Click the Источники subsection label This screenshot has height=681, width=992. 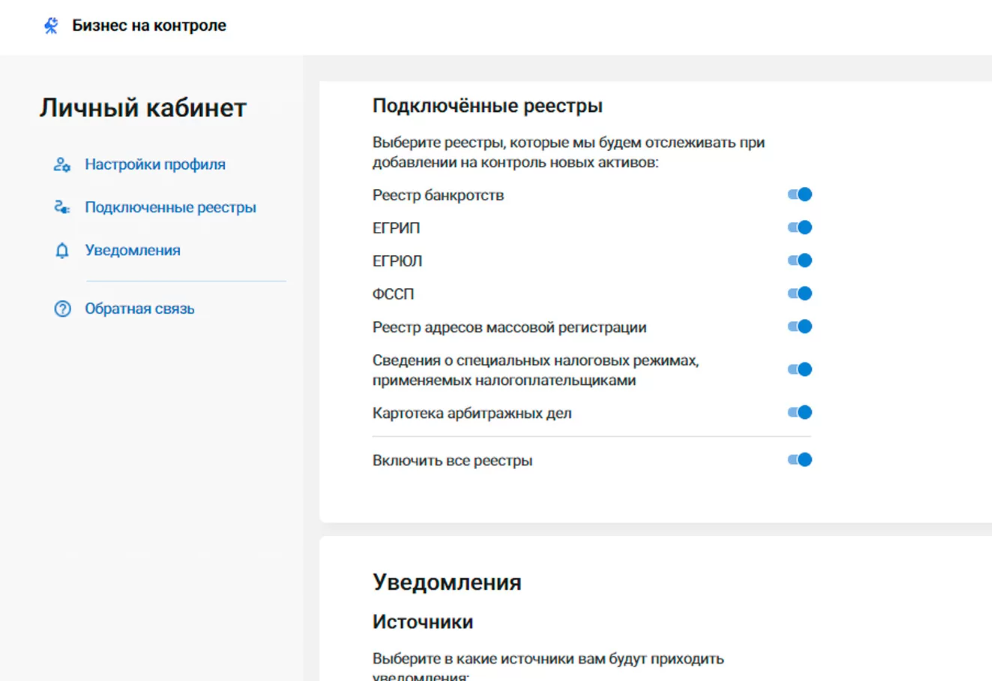pyautogui.click(x=420, y=621)
